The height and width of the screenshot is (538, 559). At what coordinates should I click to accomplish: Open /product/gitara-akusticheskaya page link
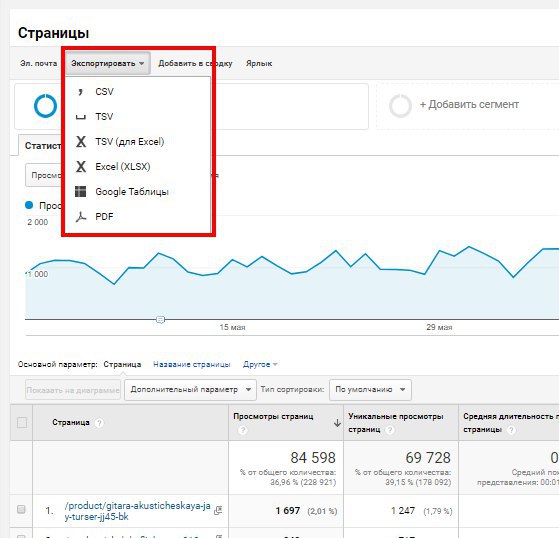click(138, 511)
